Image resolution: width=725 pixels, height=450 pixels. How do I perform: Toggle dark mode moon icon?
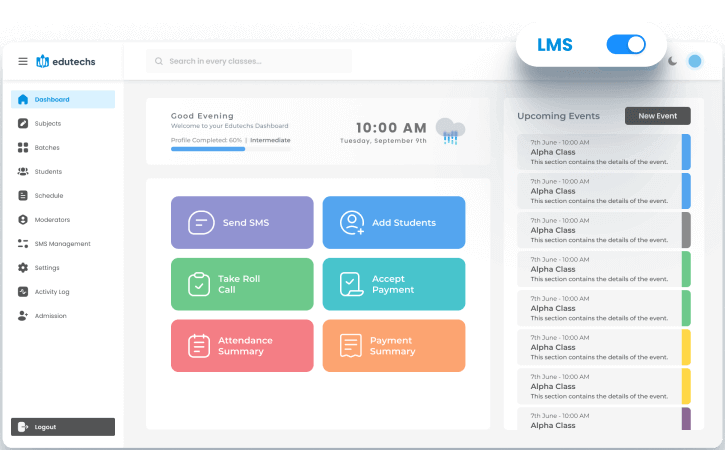point(672,61)
